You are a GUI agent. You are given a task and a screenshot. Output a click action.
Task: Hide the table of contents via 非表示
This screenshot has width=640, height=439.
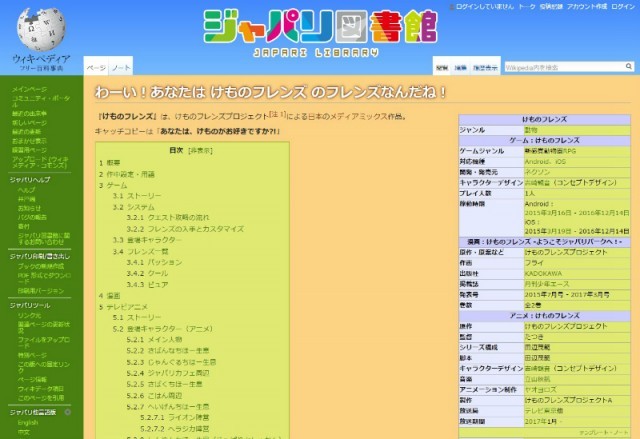point(200,150)
